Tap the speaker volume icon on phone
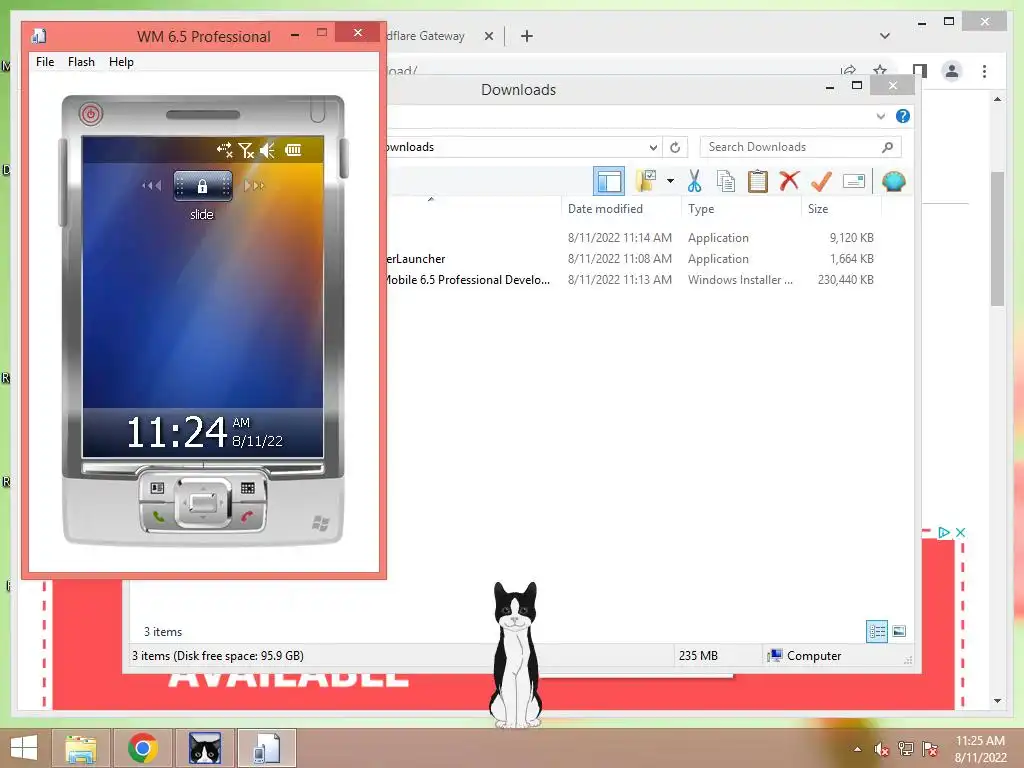The image size is (1024, 768). [267, 151]
